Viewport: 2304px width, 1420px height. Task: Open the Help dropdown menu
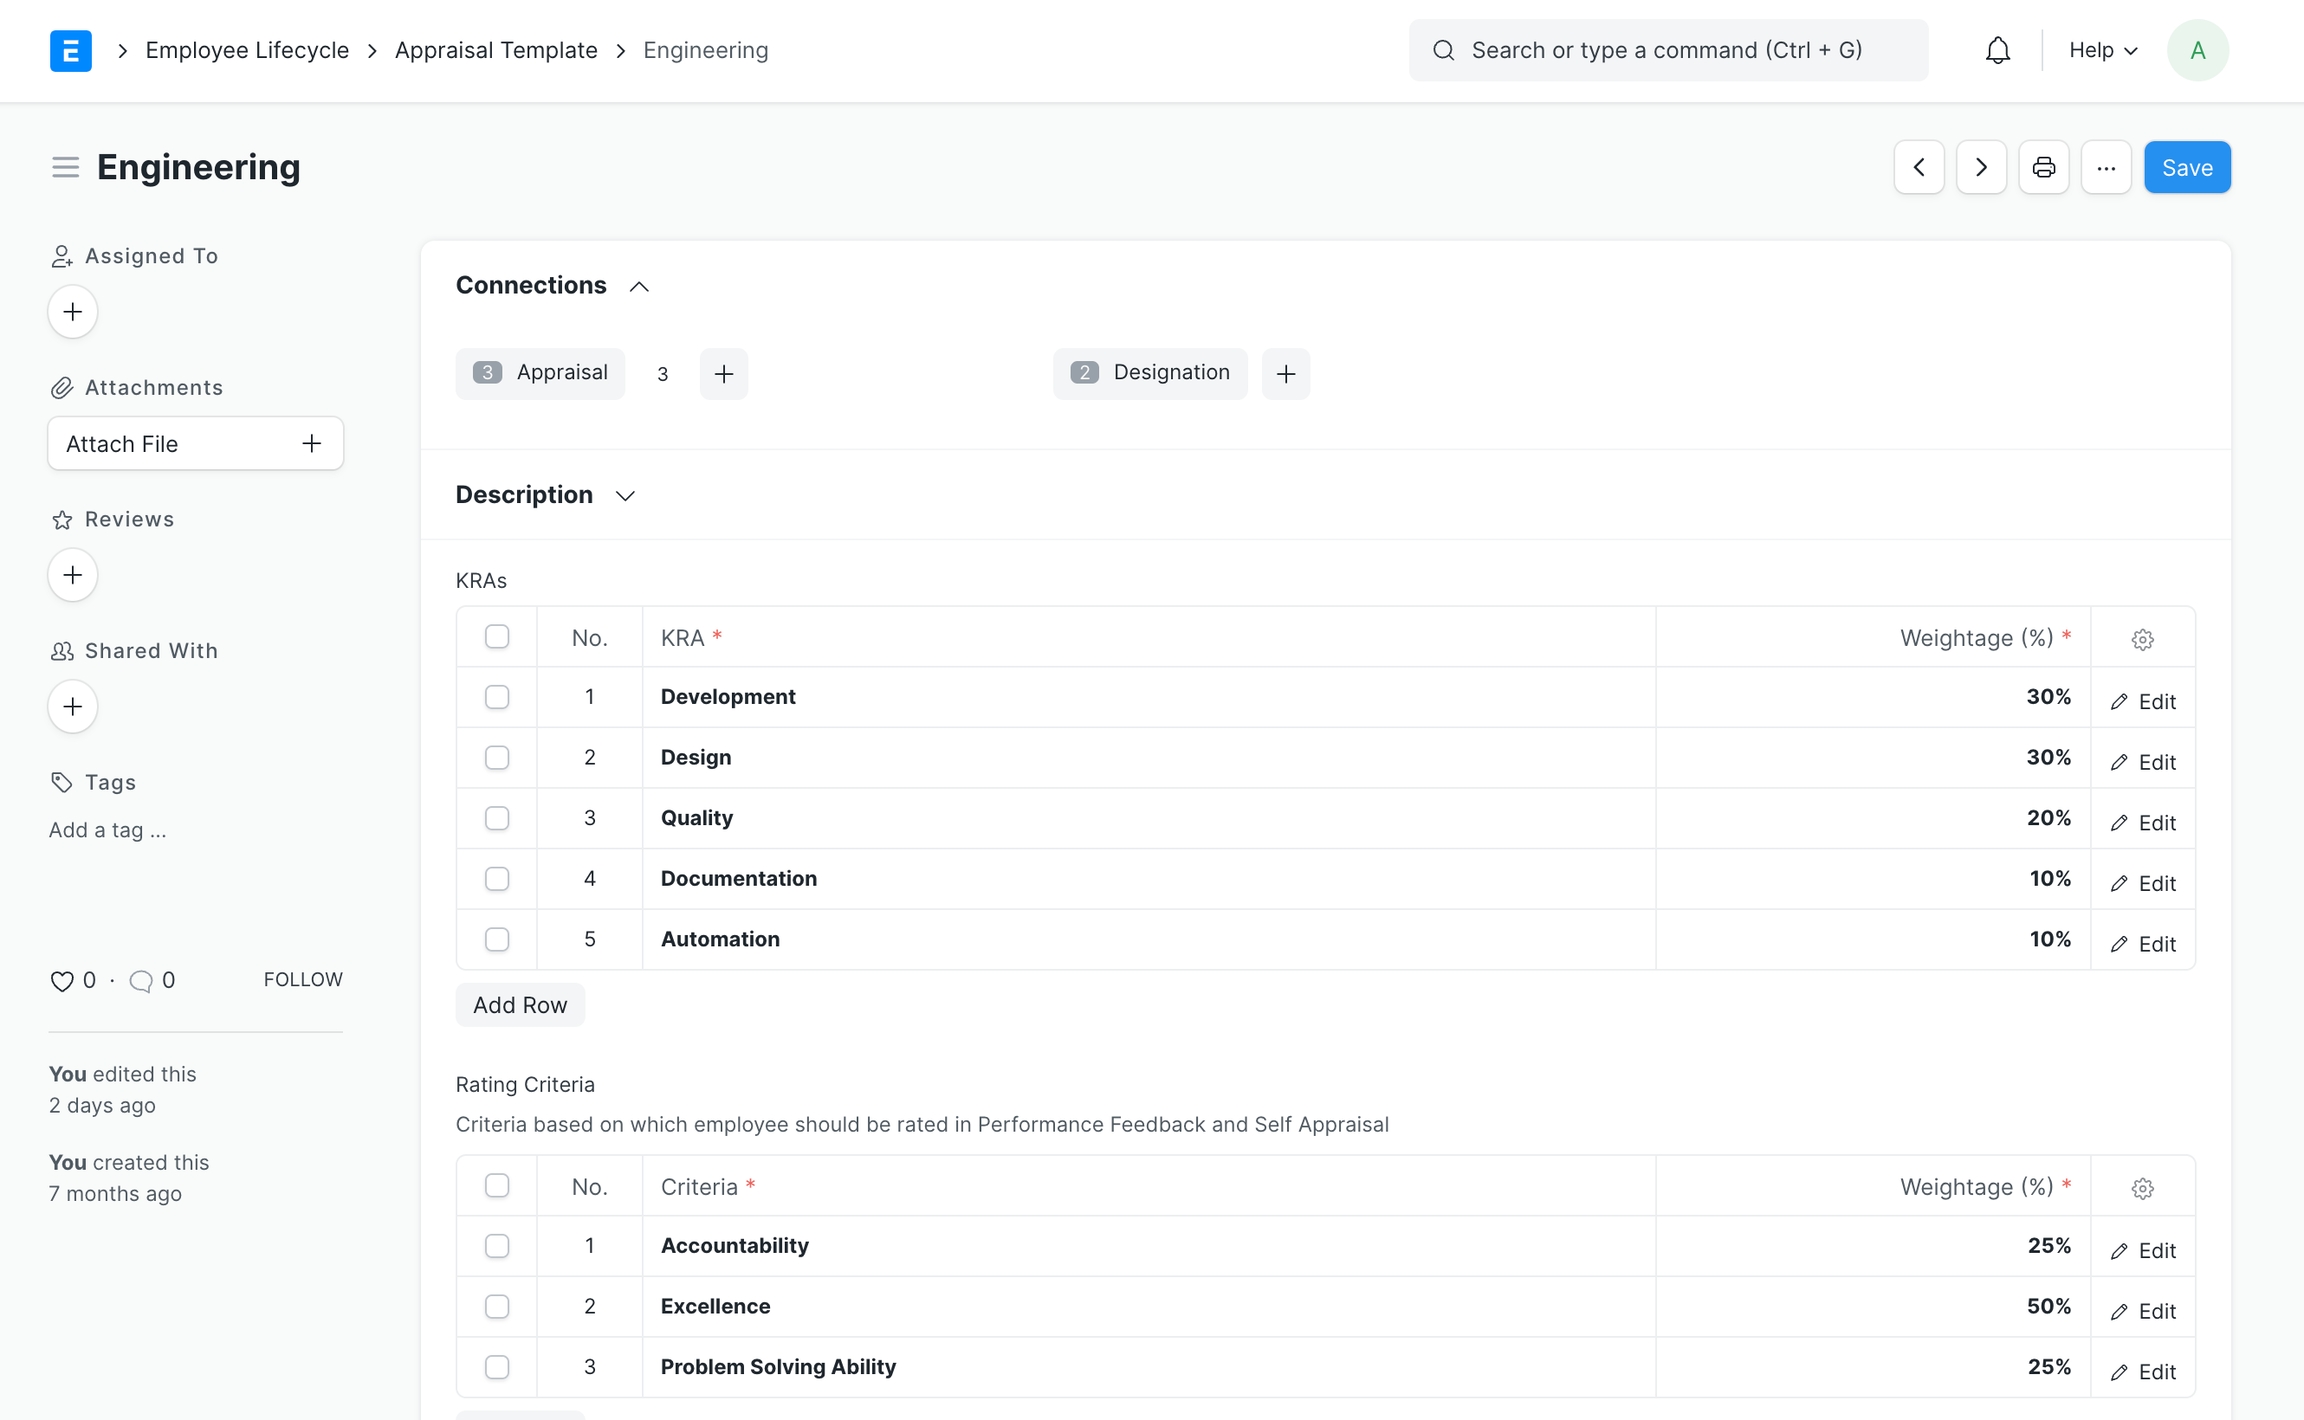pos(2102,50)
